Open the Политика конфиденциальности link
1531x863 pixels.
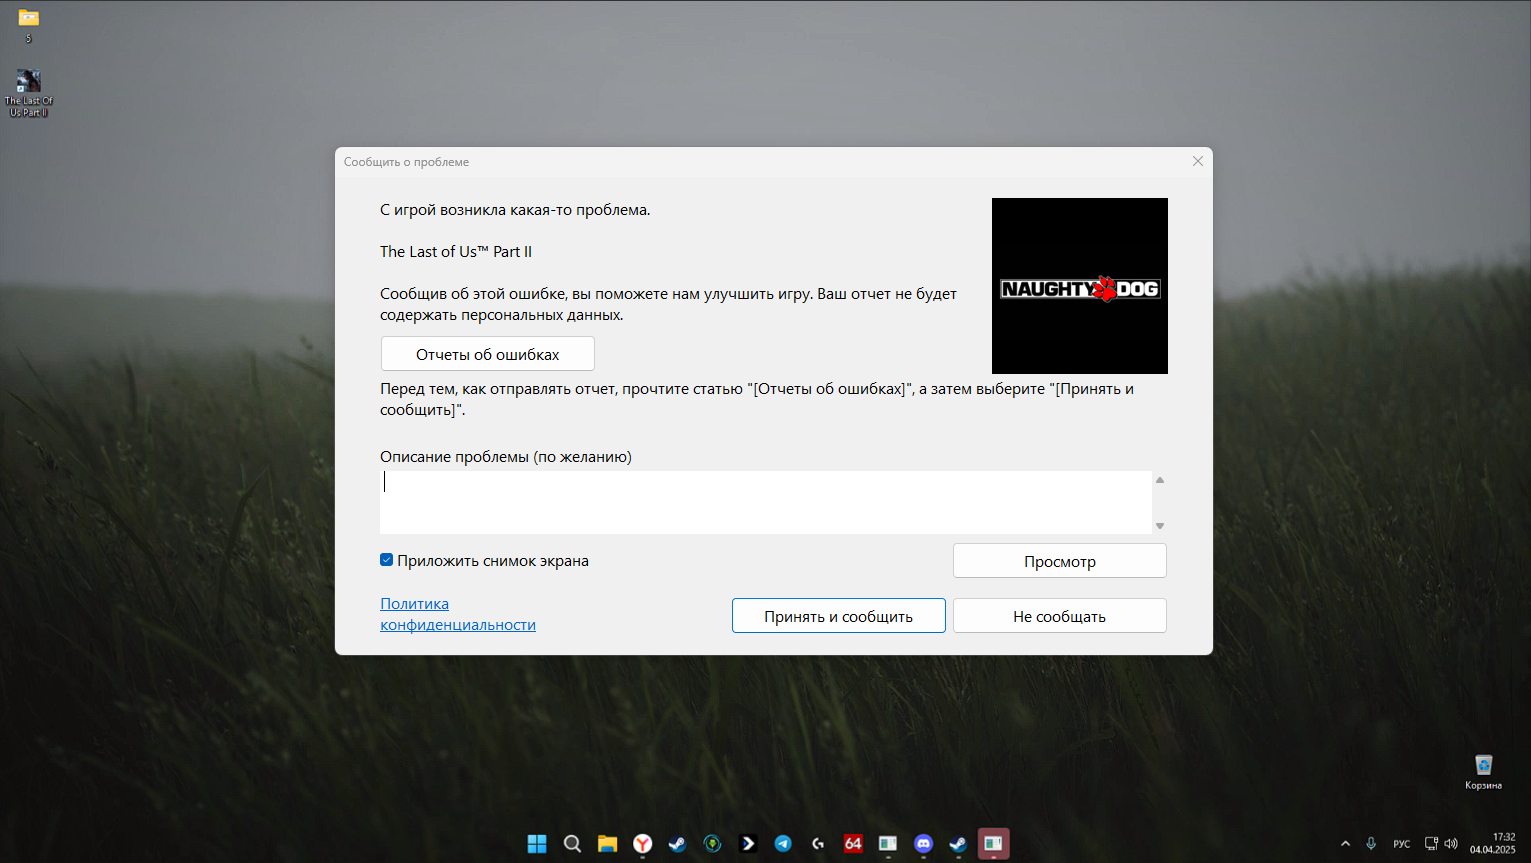point(458,614)
